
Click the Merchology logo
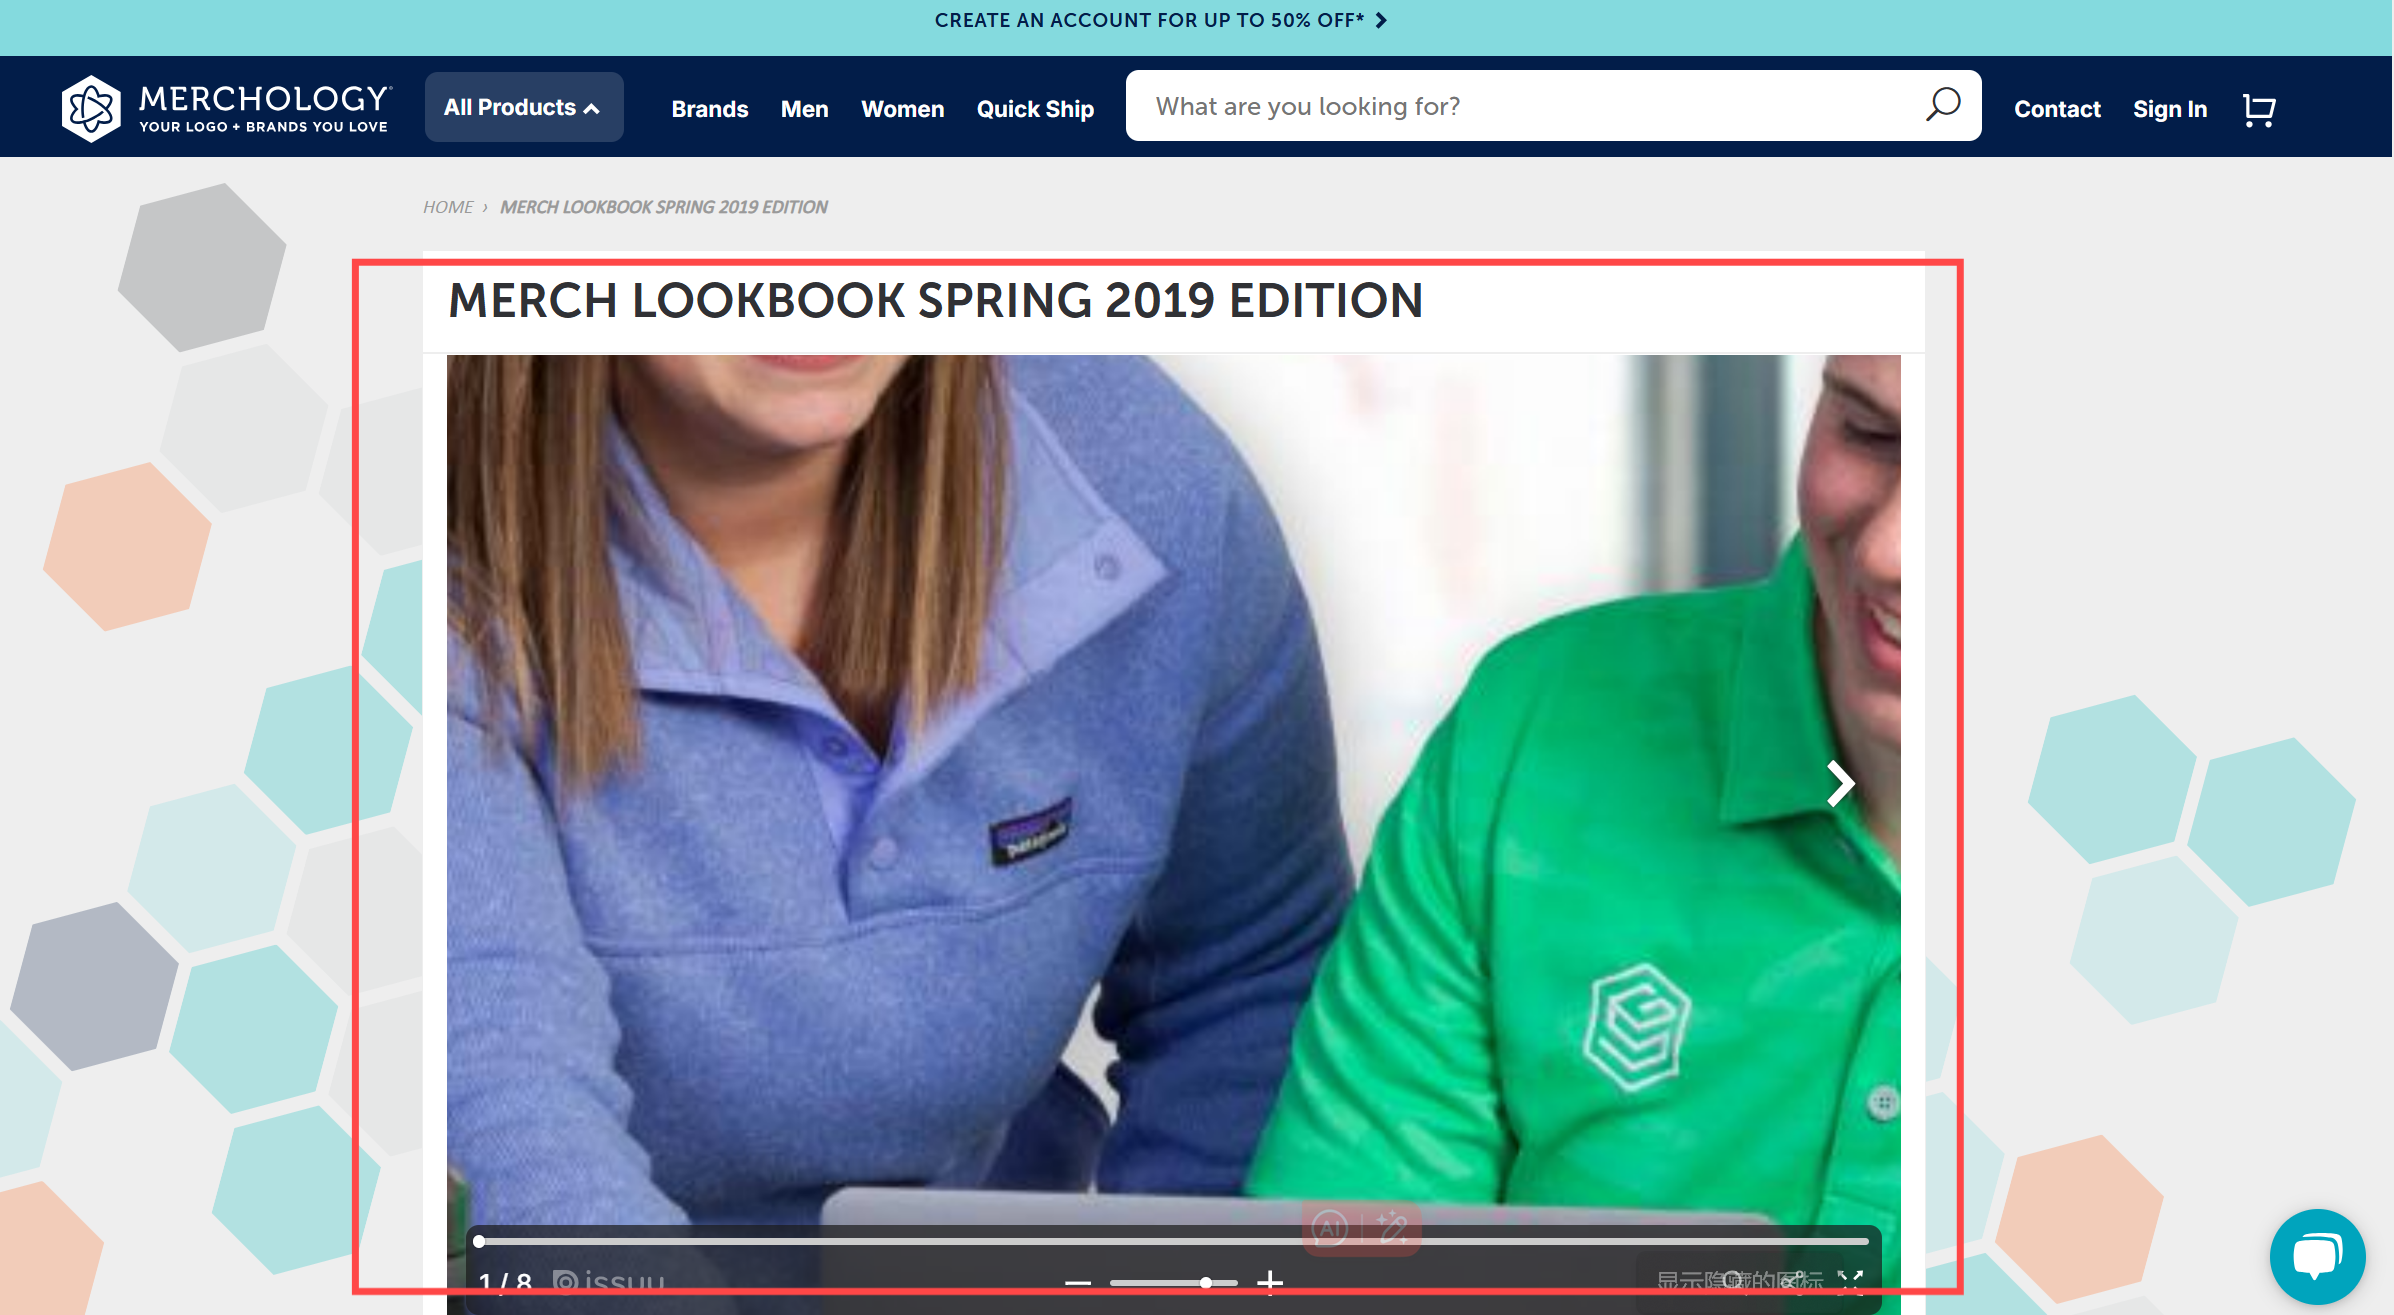point(225,107)
